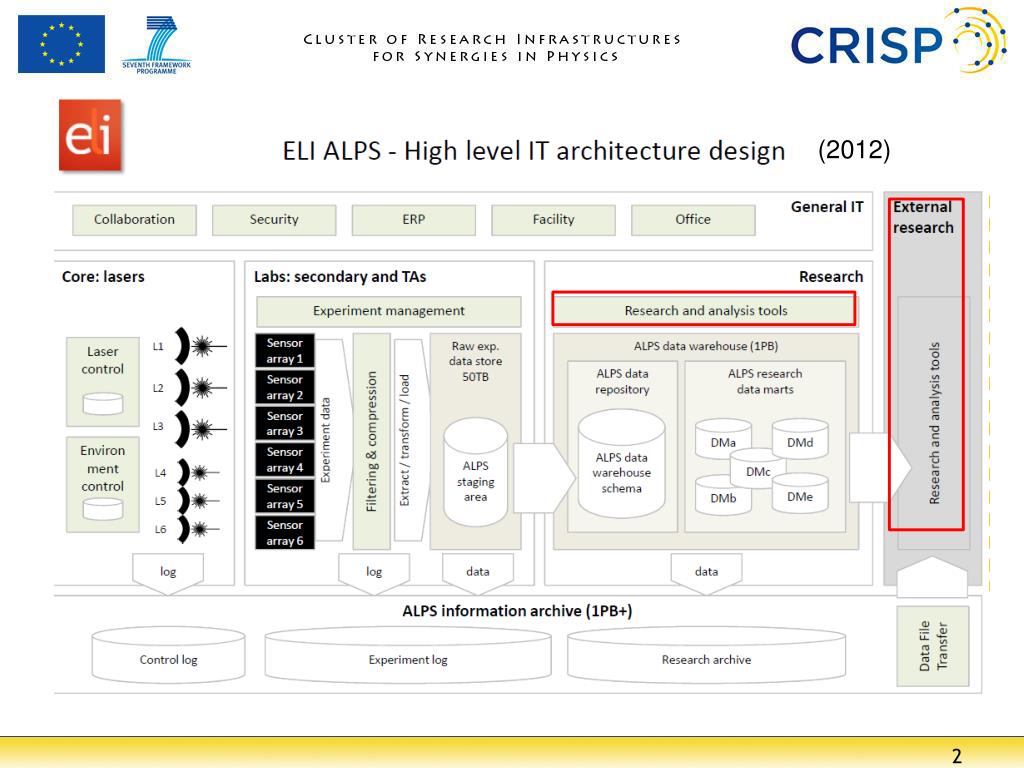Click the "General IT" label
This screenshot has height=768, width=1024.
pos(827,207)
